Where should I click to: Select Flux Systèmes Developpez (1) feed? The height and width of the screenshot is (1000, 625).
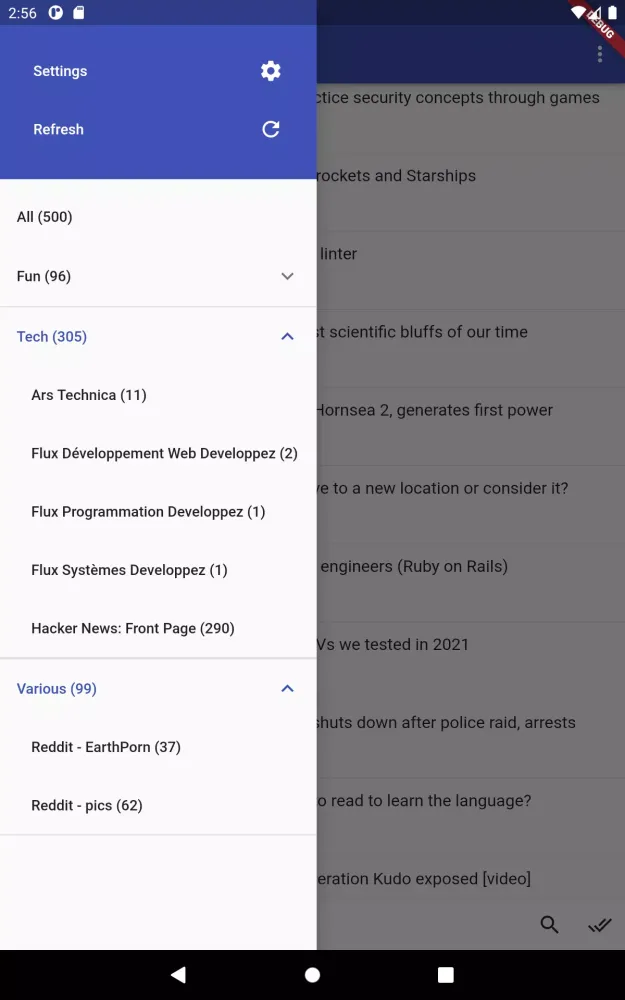click(129, 570)
